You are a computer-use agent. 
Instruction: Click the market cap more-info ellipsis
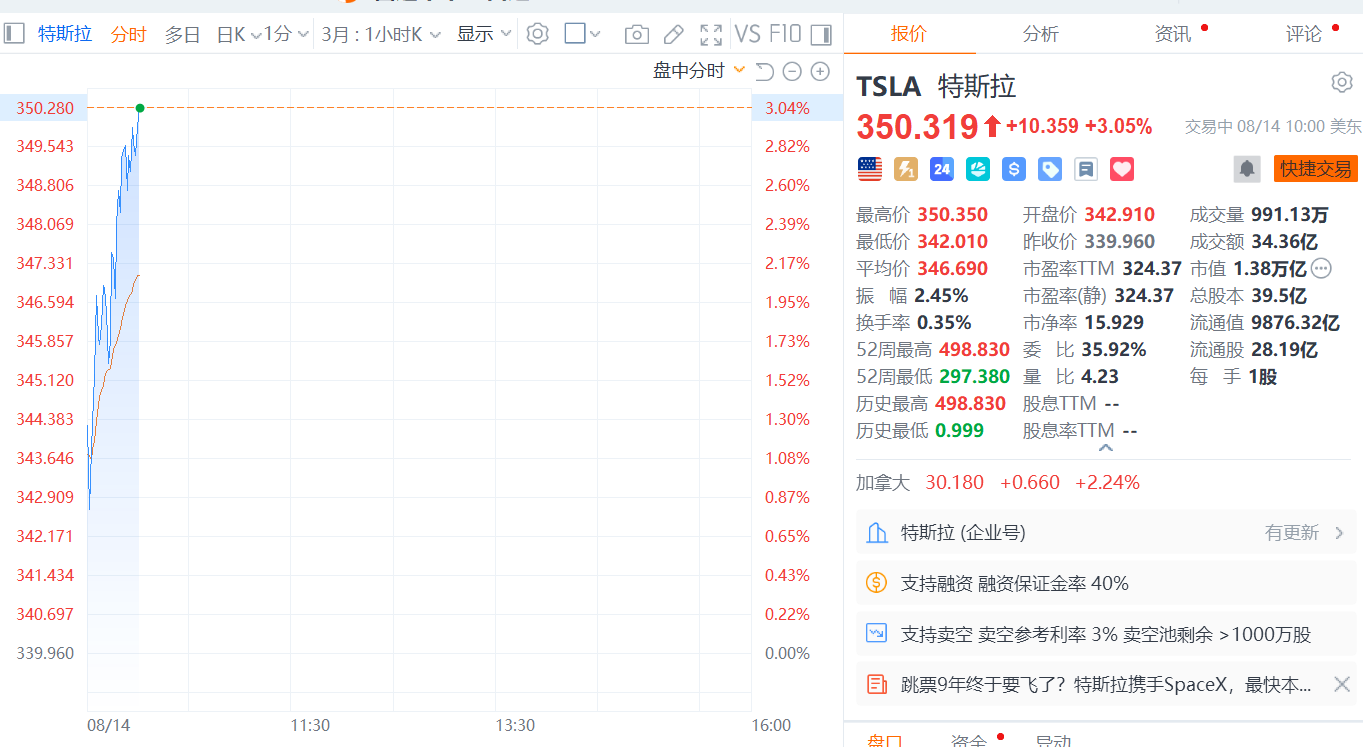1321,268
